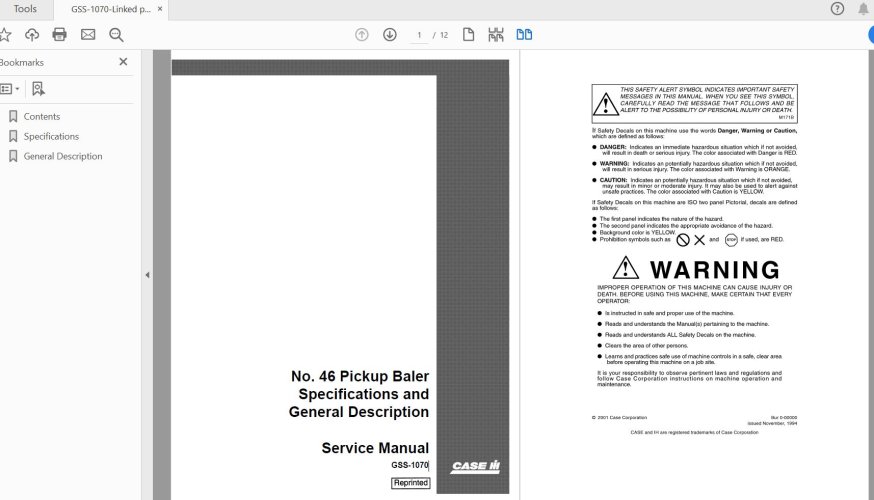Click the email envelope icon
Screen dimensions: 874x500
point(88,35)
